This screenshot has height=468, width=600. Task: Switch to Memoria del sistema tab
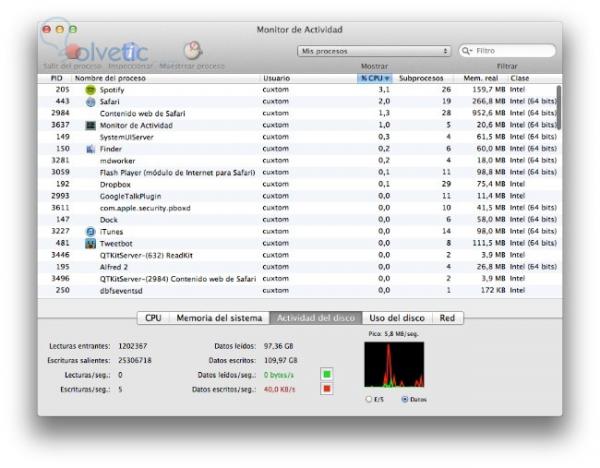(219, 318)
